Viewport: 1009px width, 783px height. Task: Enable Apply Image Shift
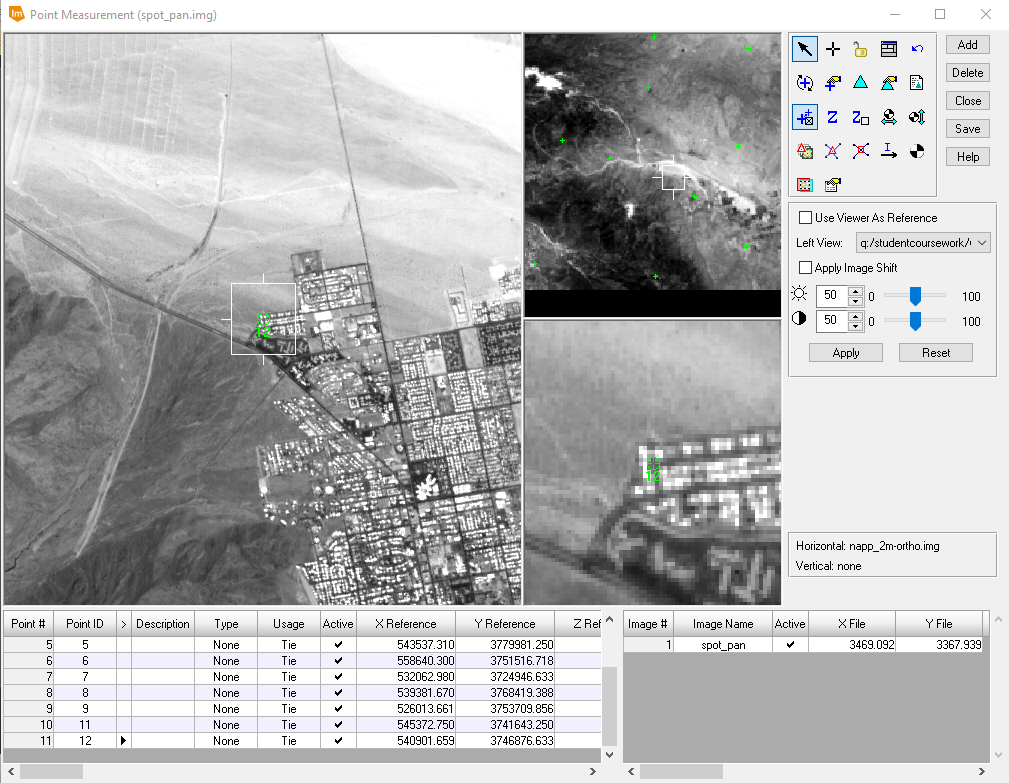point(805,267)
